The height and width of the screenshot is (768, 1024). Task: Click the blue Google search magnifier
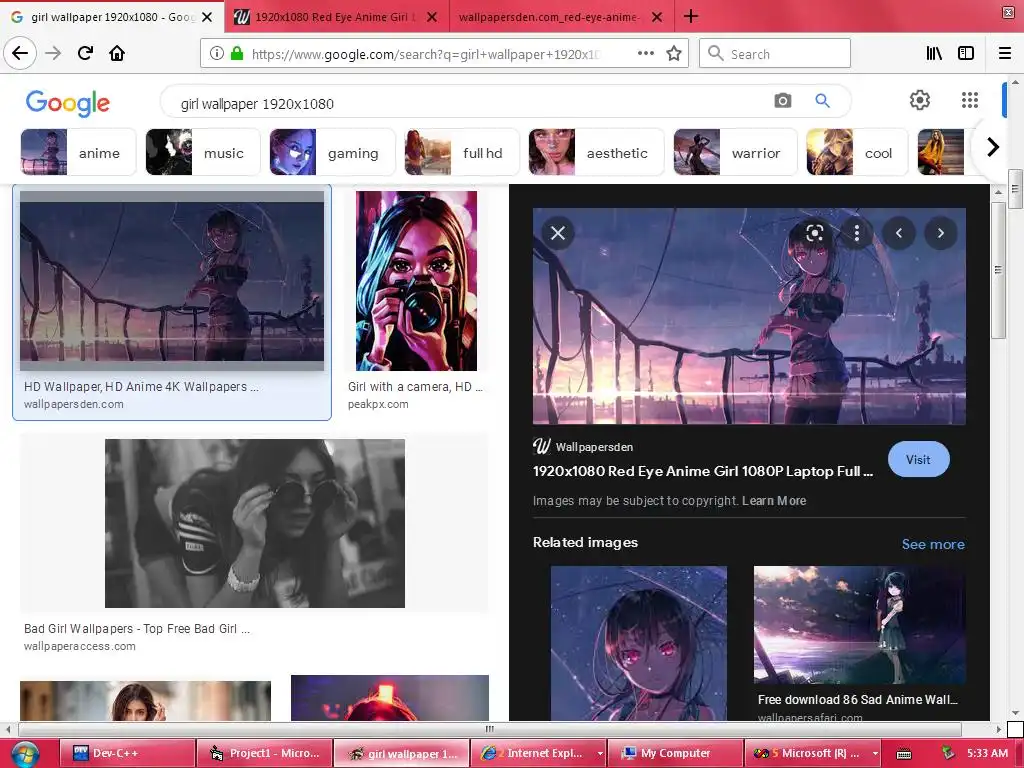(x=822, y=101)
